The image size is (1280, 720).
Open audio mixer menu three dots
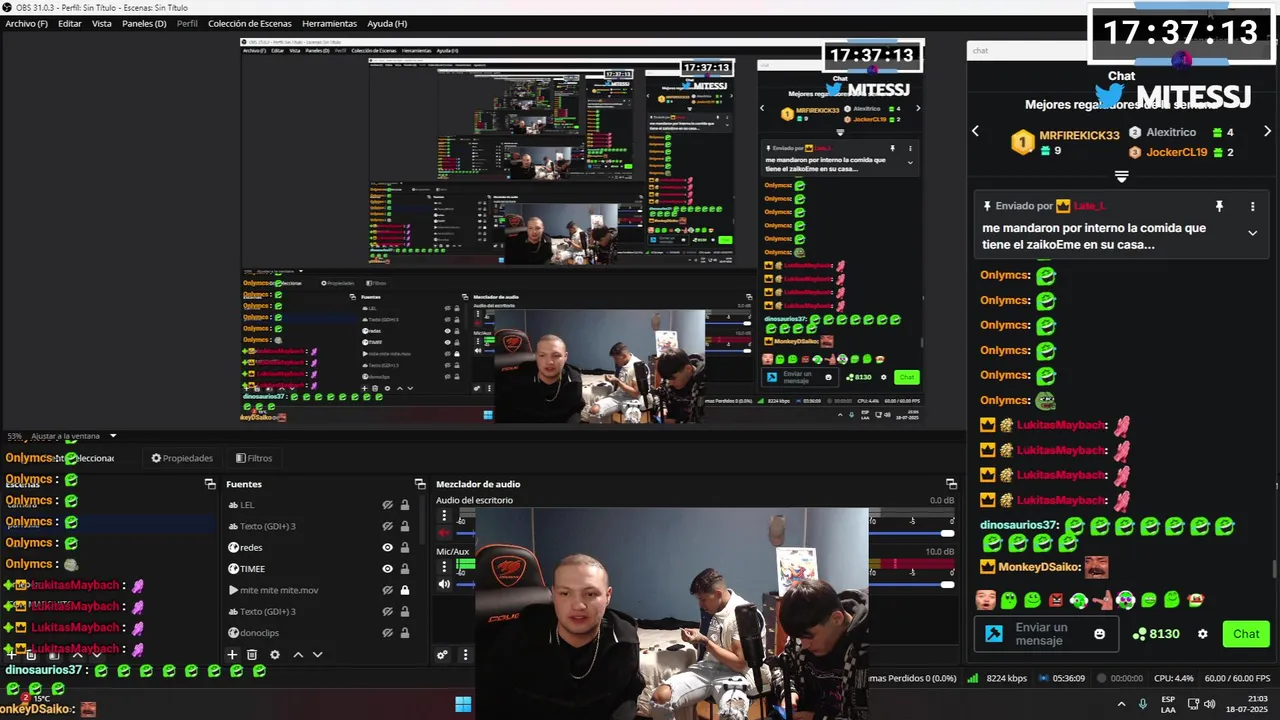click(x=465, y=655)
